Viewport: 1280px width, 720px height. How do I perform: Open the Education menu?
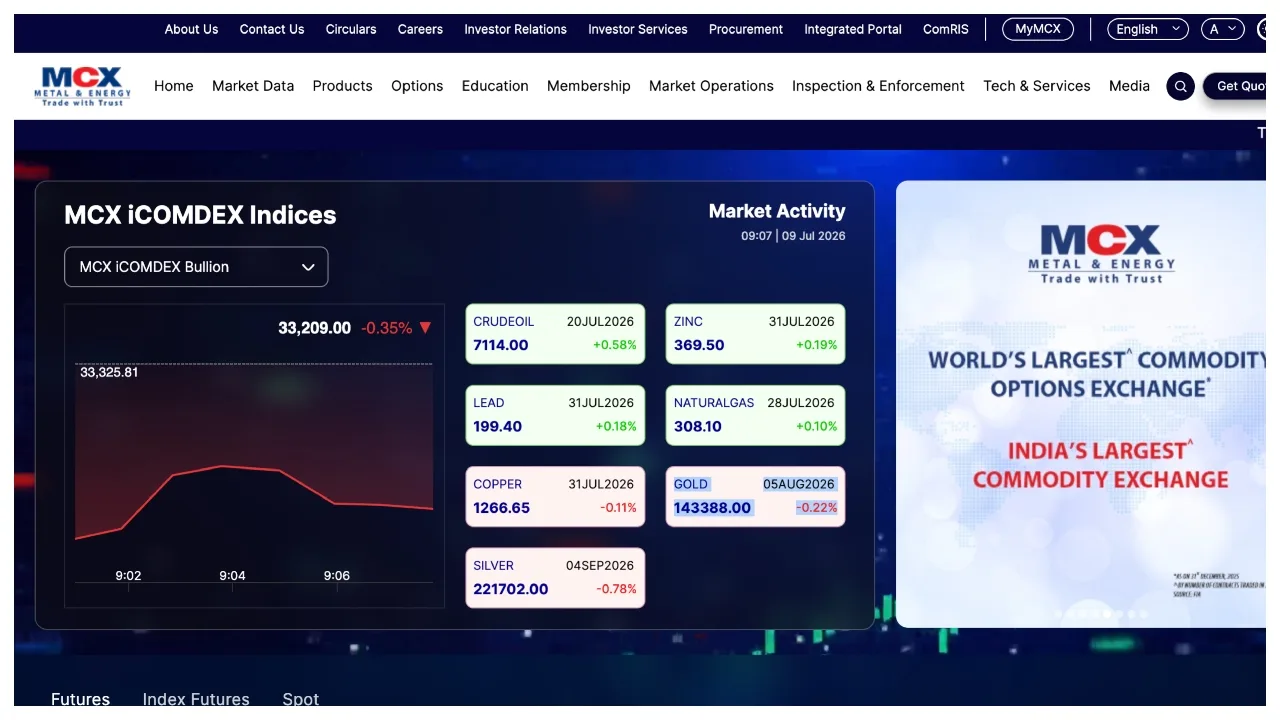[495, 86]
